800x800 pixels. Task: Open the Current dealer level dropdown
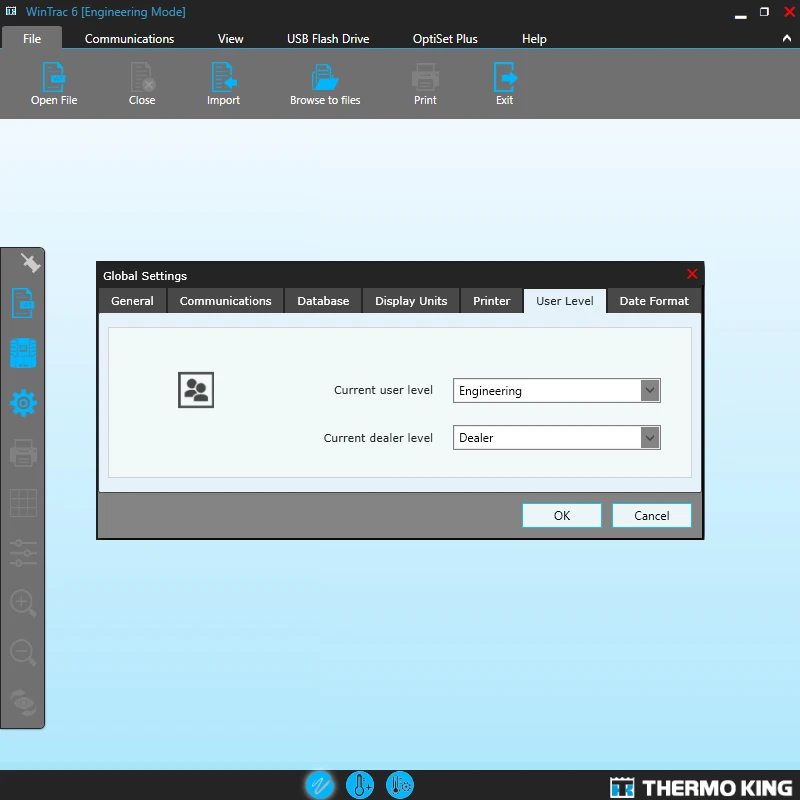coord(650,437)
